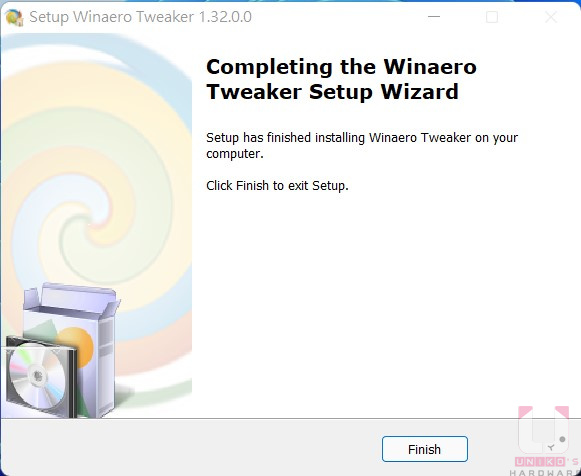Click the Winaero Tweaker setup icon in title bar
The height and width of the screenshot is (476, 581).
[x=15, y=17]
